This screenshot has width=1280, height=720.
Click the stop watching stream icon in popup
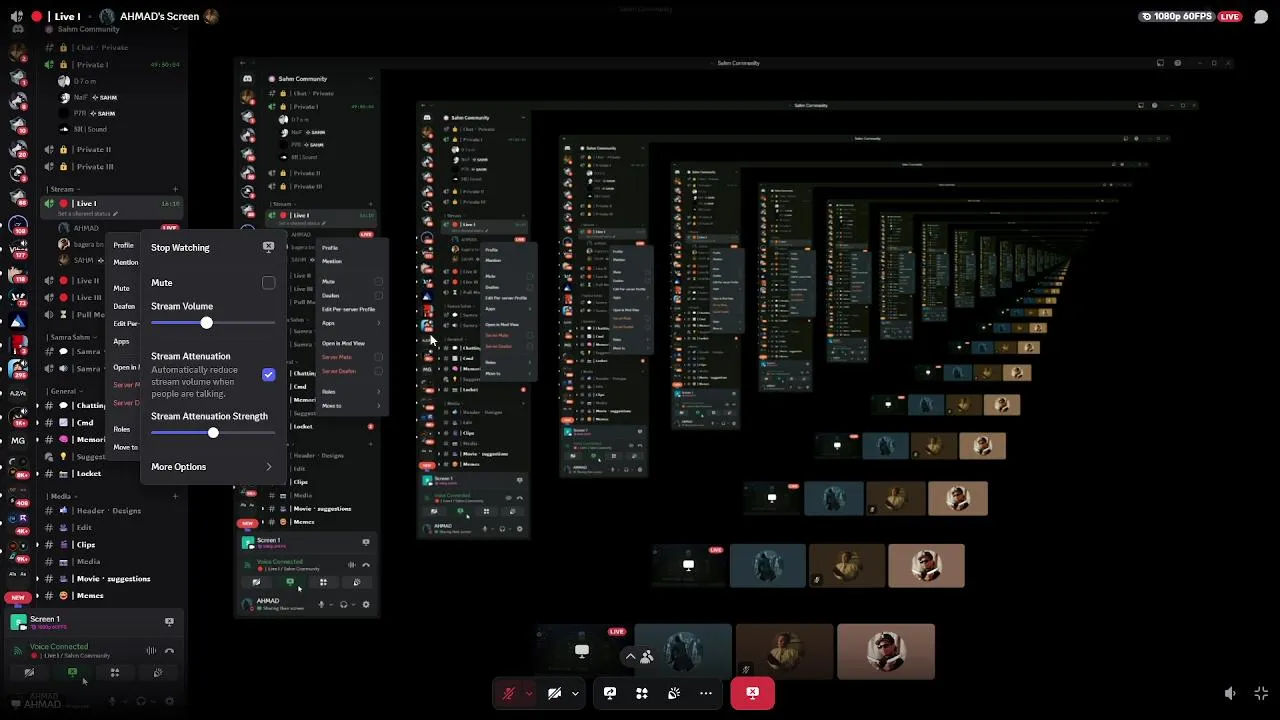(268, 247)
